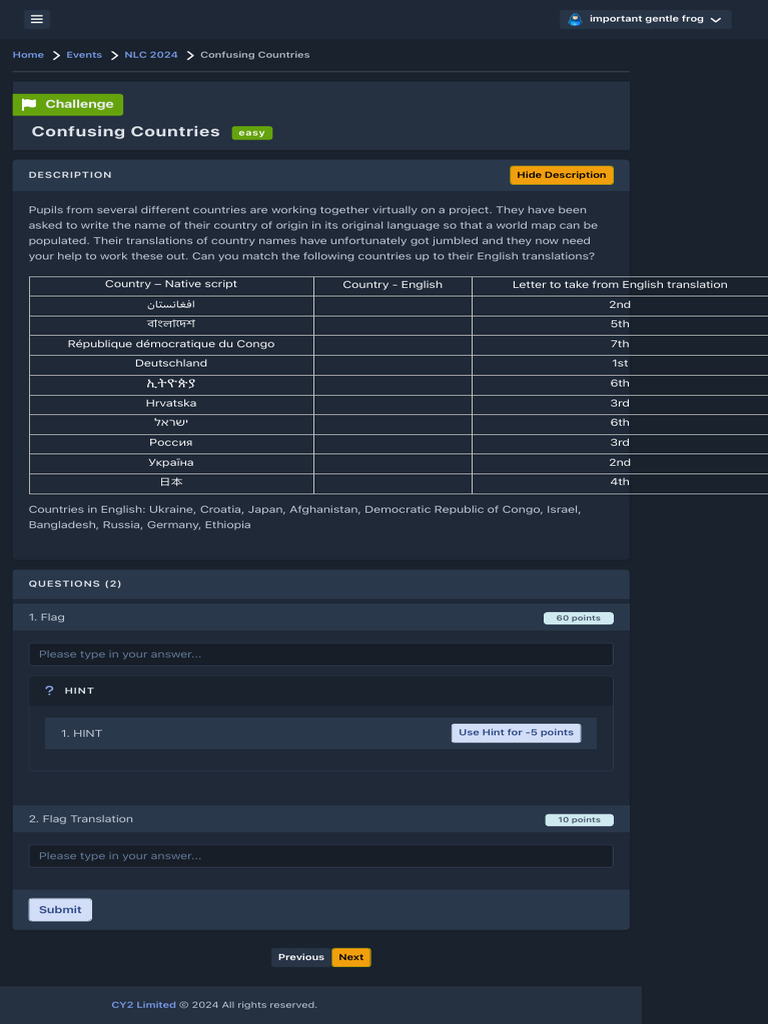The image size is (768, 1024).
Task: Focus the Flag answer input field
Action: [x=321, y=654]
